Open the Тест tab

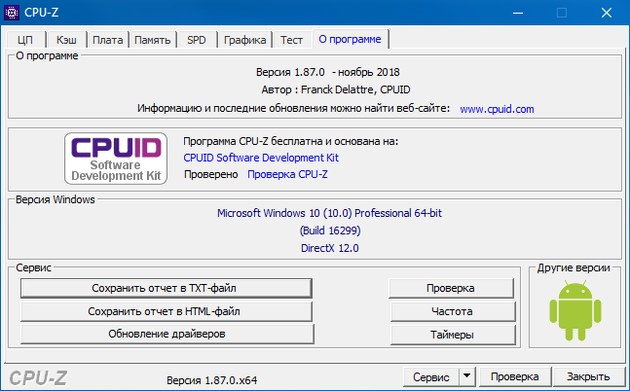tap(292, 40)
